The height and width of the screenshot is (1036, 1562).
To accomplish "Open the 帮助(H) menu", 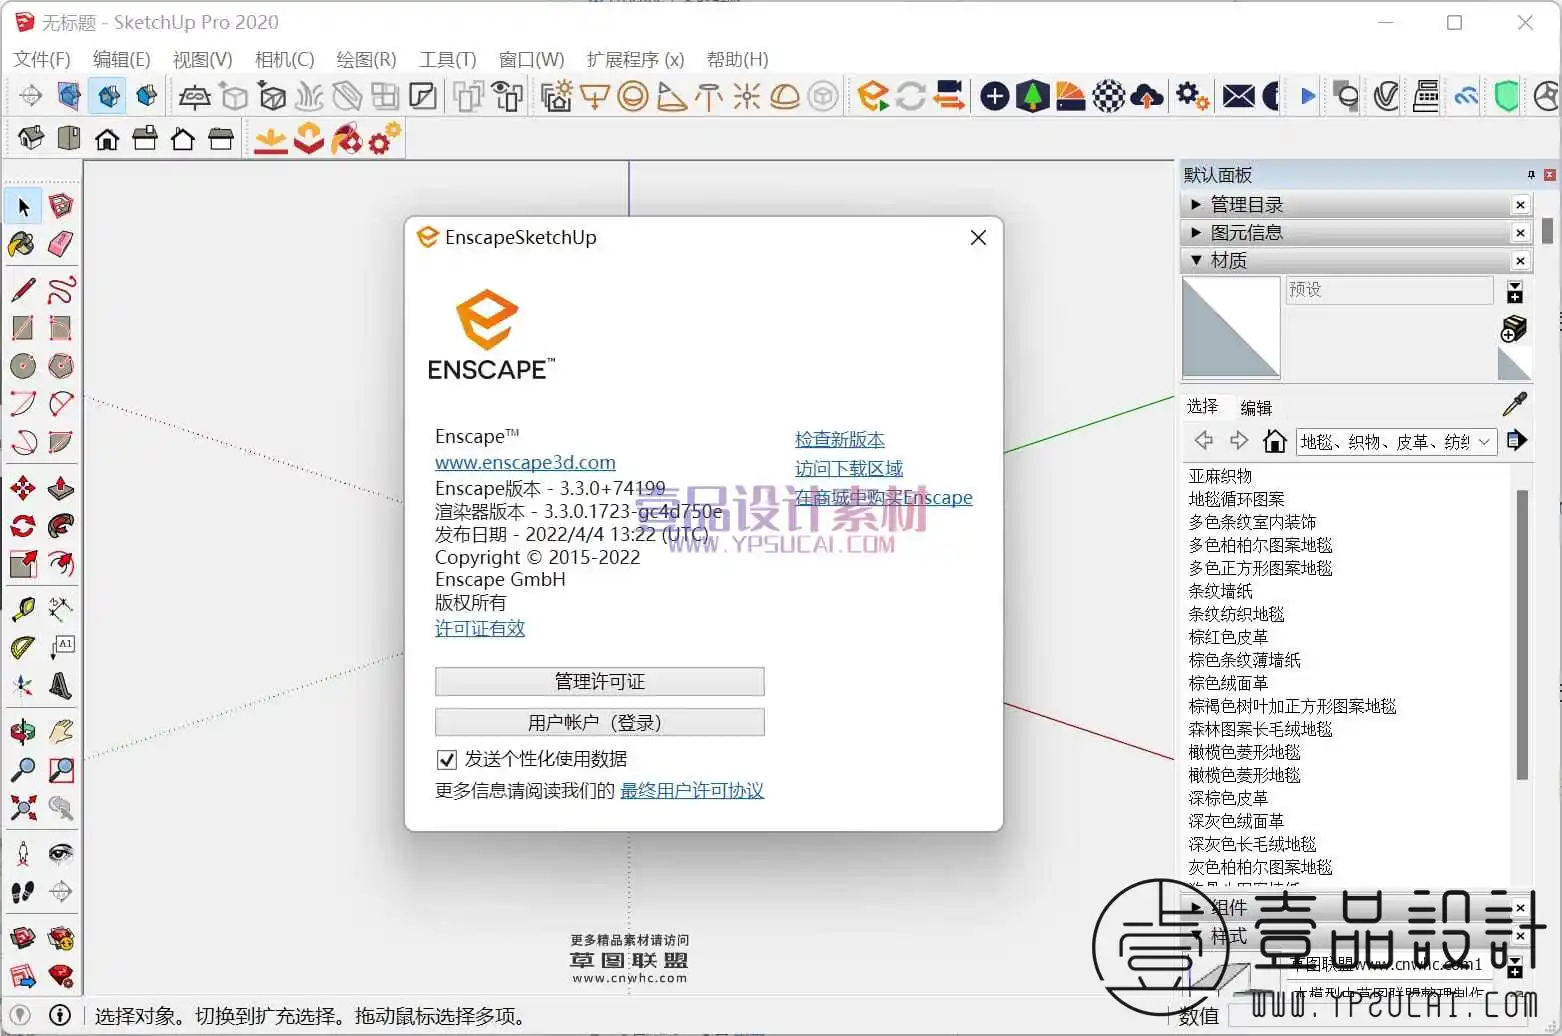I will click(737, 59).
